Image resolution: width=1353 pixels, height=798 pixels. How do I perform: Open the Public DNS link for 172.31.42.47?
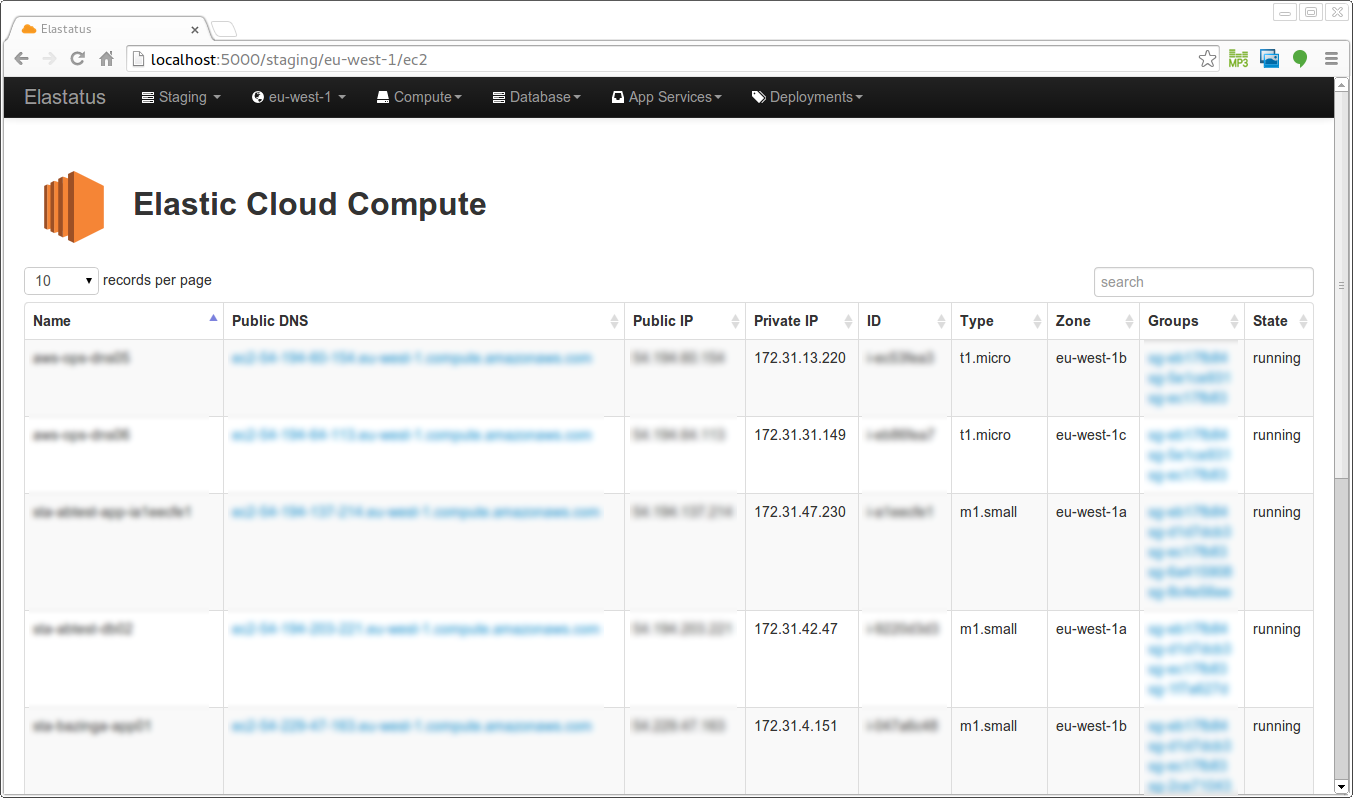(x=416, y=629)
